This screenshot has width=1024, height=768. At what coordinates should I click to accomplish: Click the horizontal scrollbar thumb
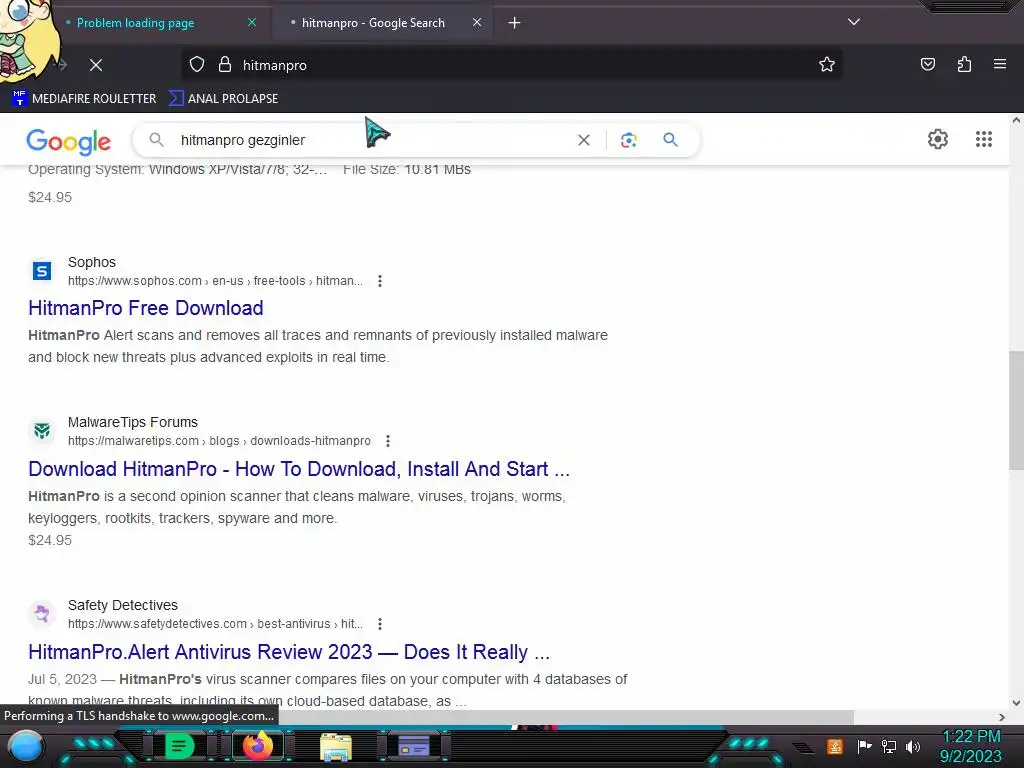[x=566, y=717]
